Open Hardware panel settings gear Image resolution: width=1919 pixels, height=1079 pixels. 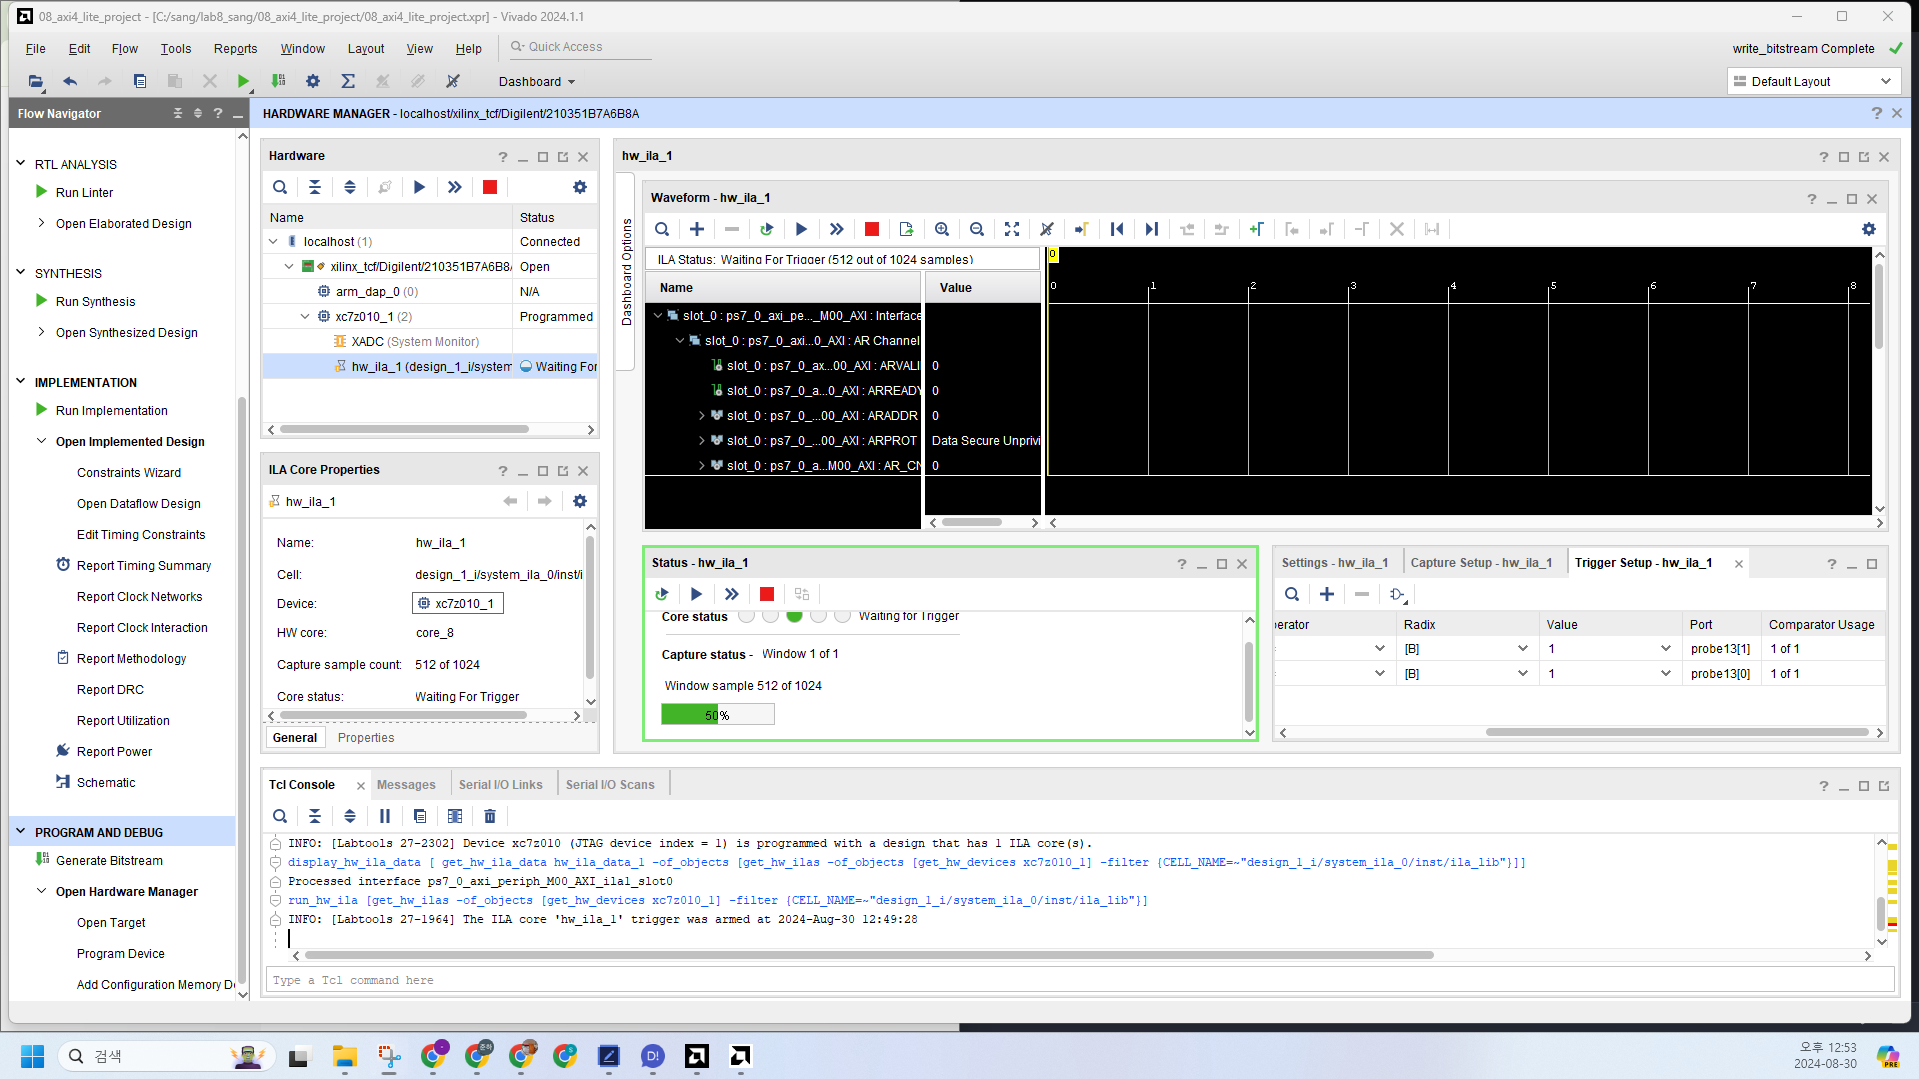(579, 187)
